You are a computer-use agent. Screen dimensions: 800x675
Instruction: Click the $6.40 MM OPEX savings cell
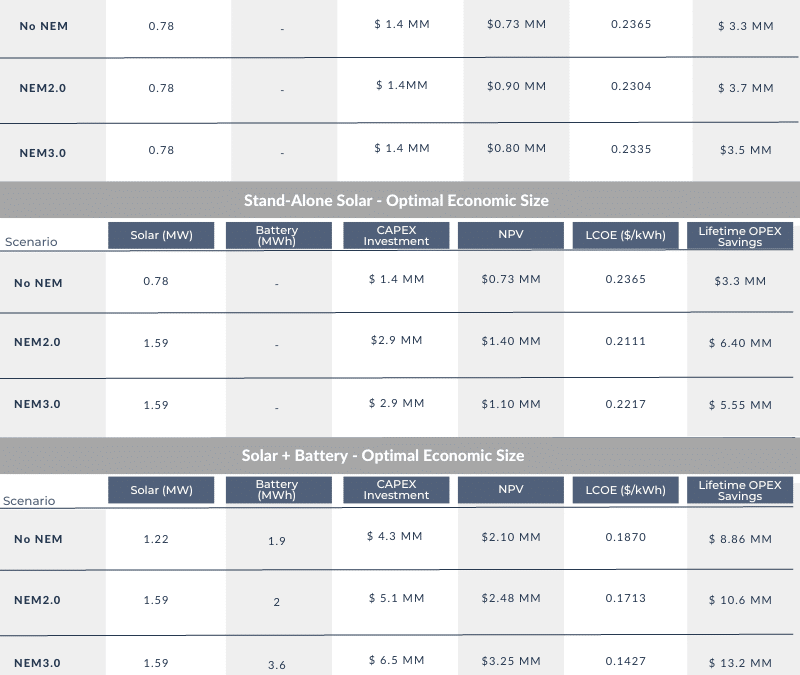[x=746, y=343]
